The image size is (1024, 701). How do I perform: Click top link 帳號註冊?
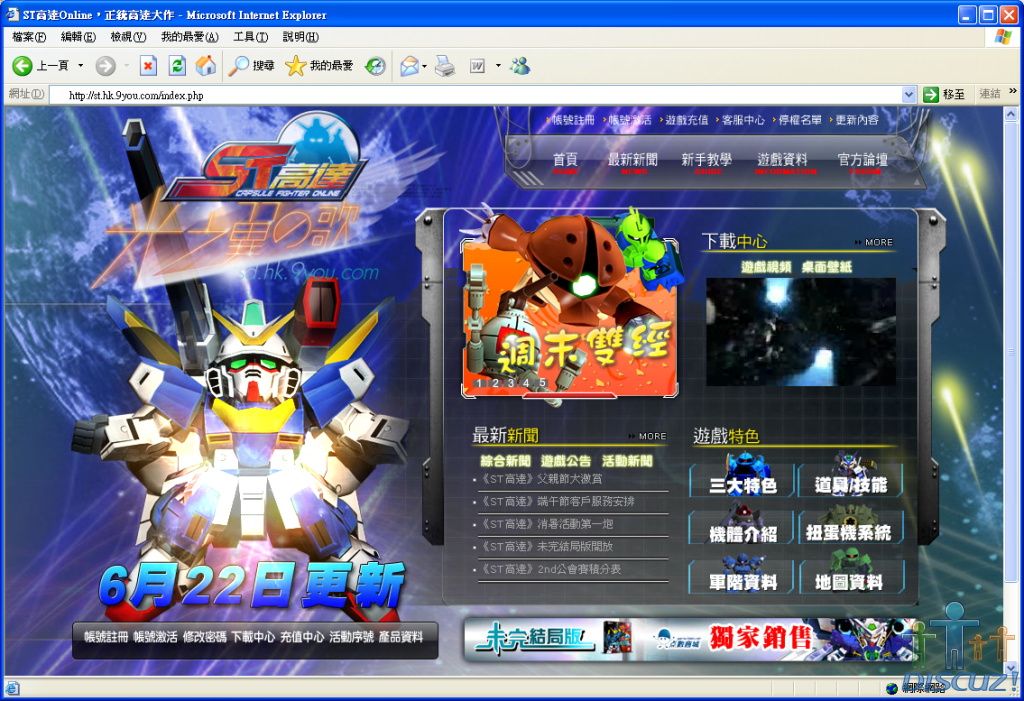click(x=571, y=120)
